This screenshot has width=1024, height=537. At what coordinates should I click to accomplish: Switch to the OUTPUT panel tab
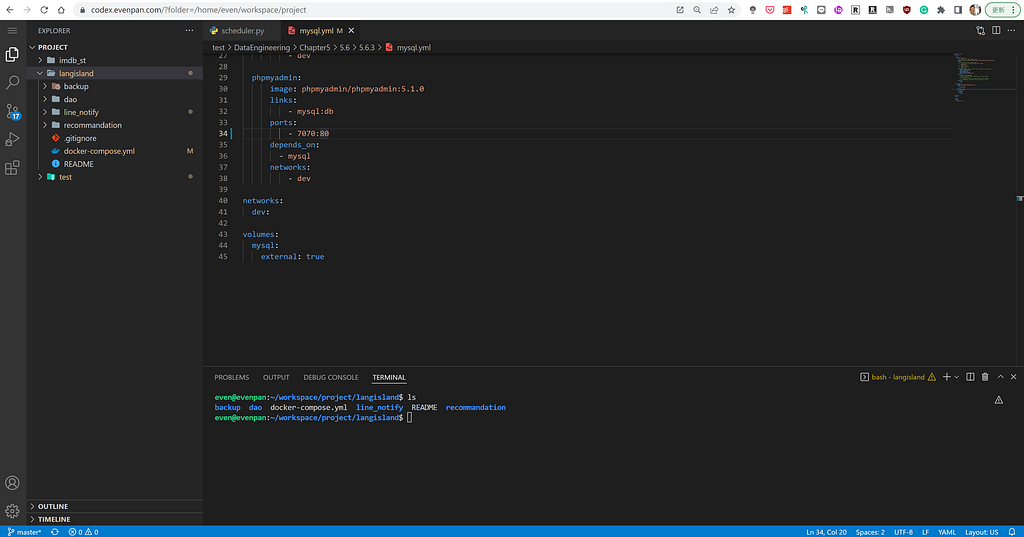[x=276, y=378]
